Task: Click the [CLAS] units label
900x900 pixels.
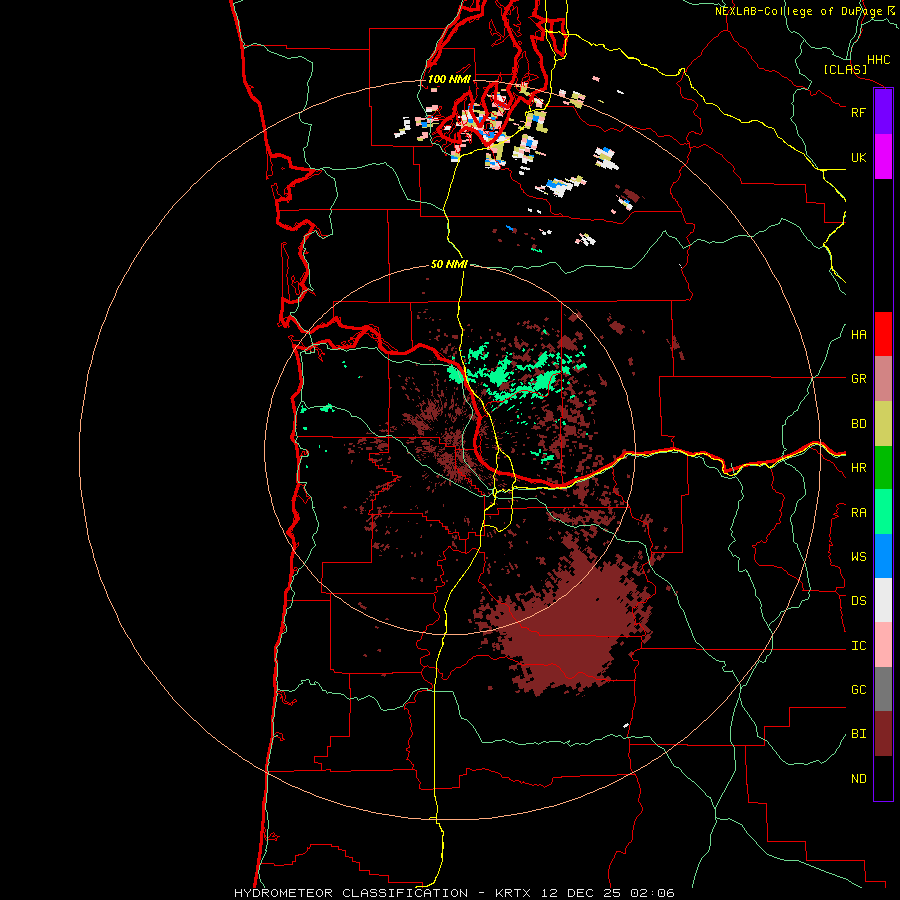Action: 845,69
